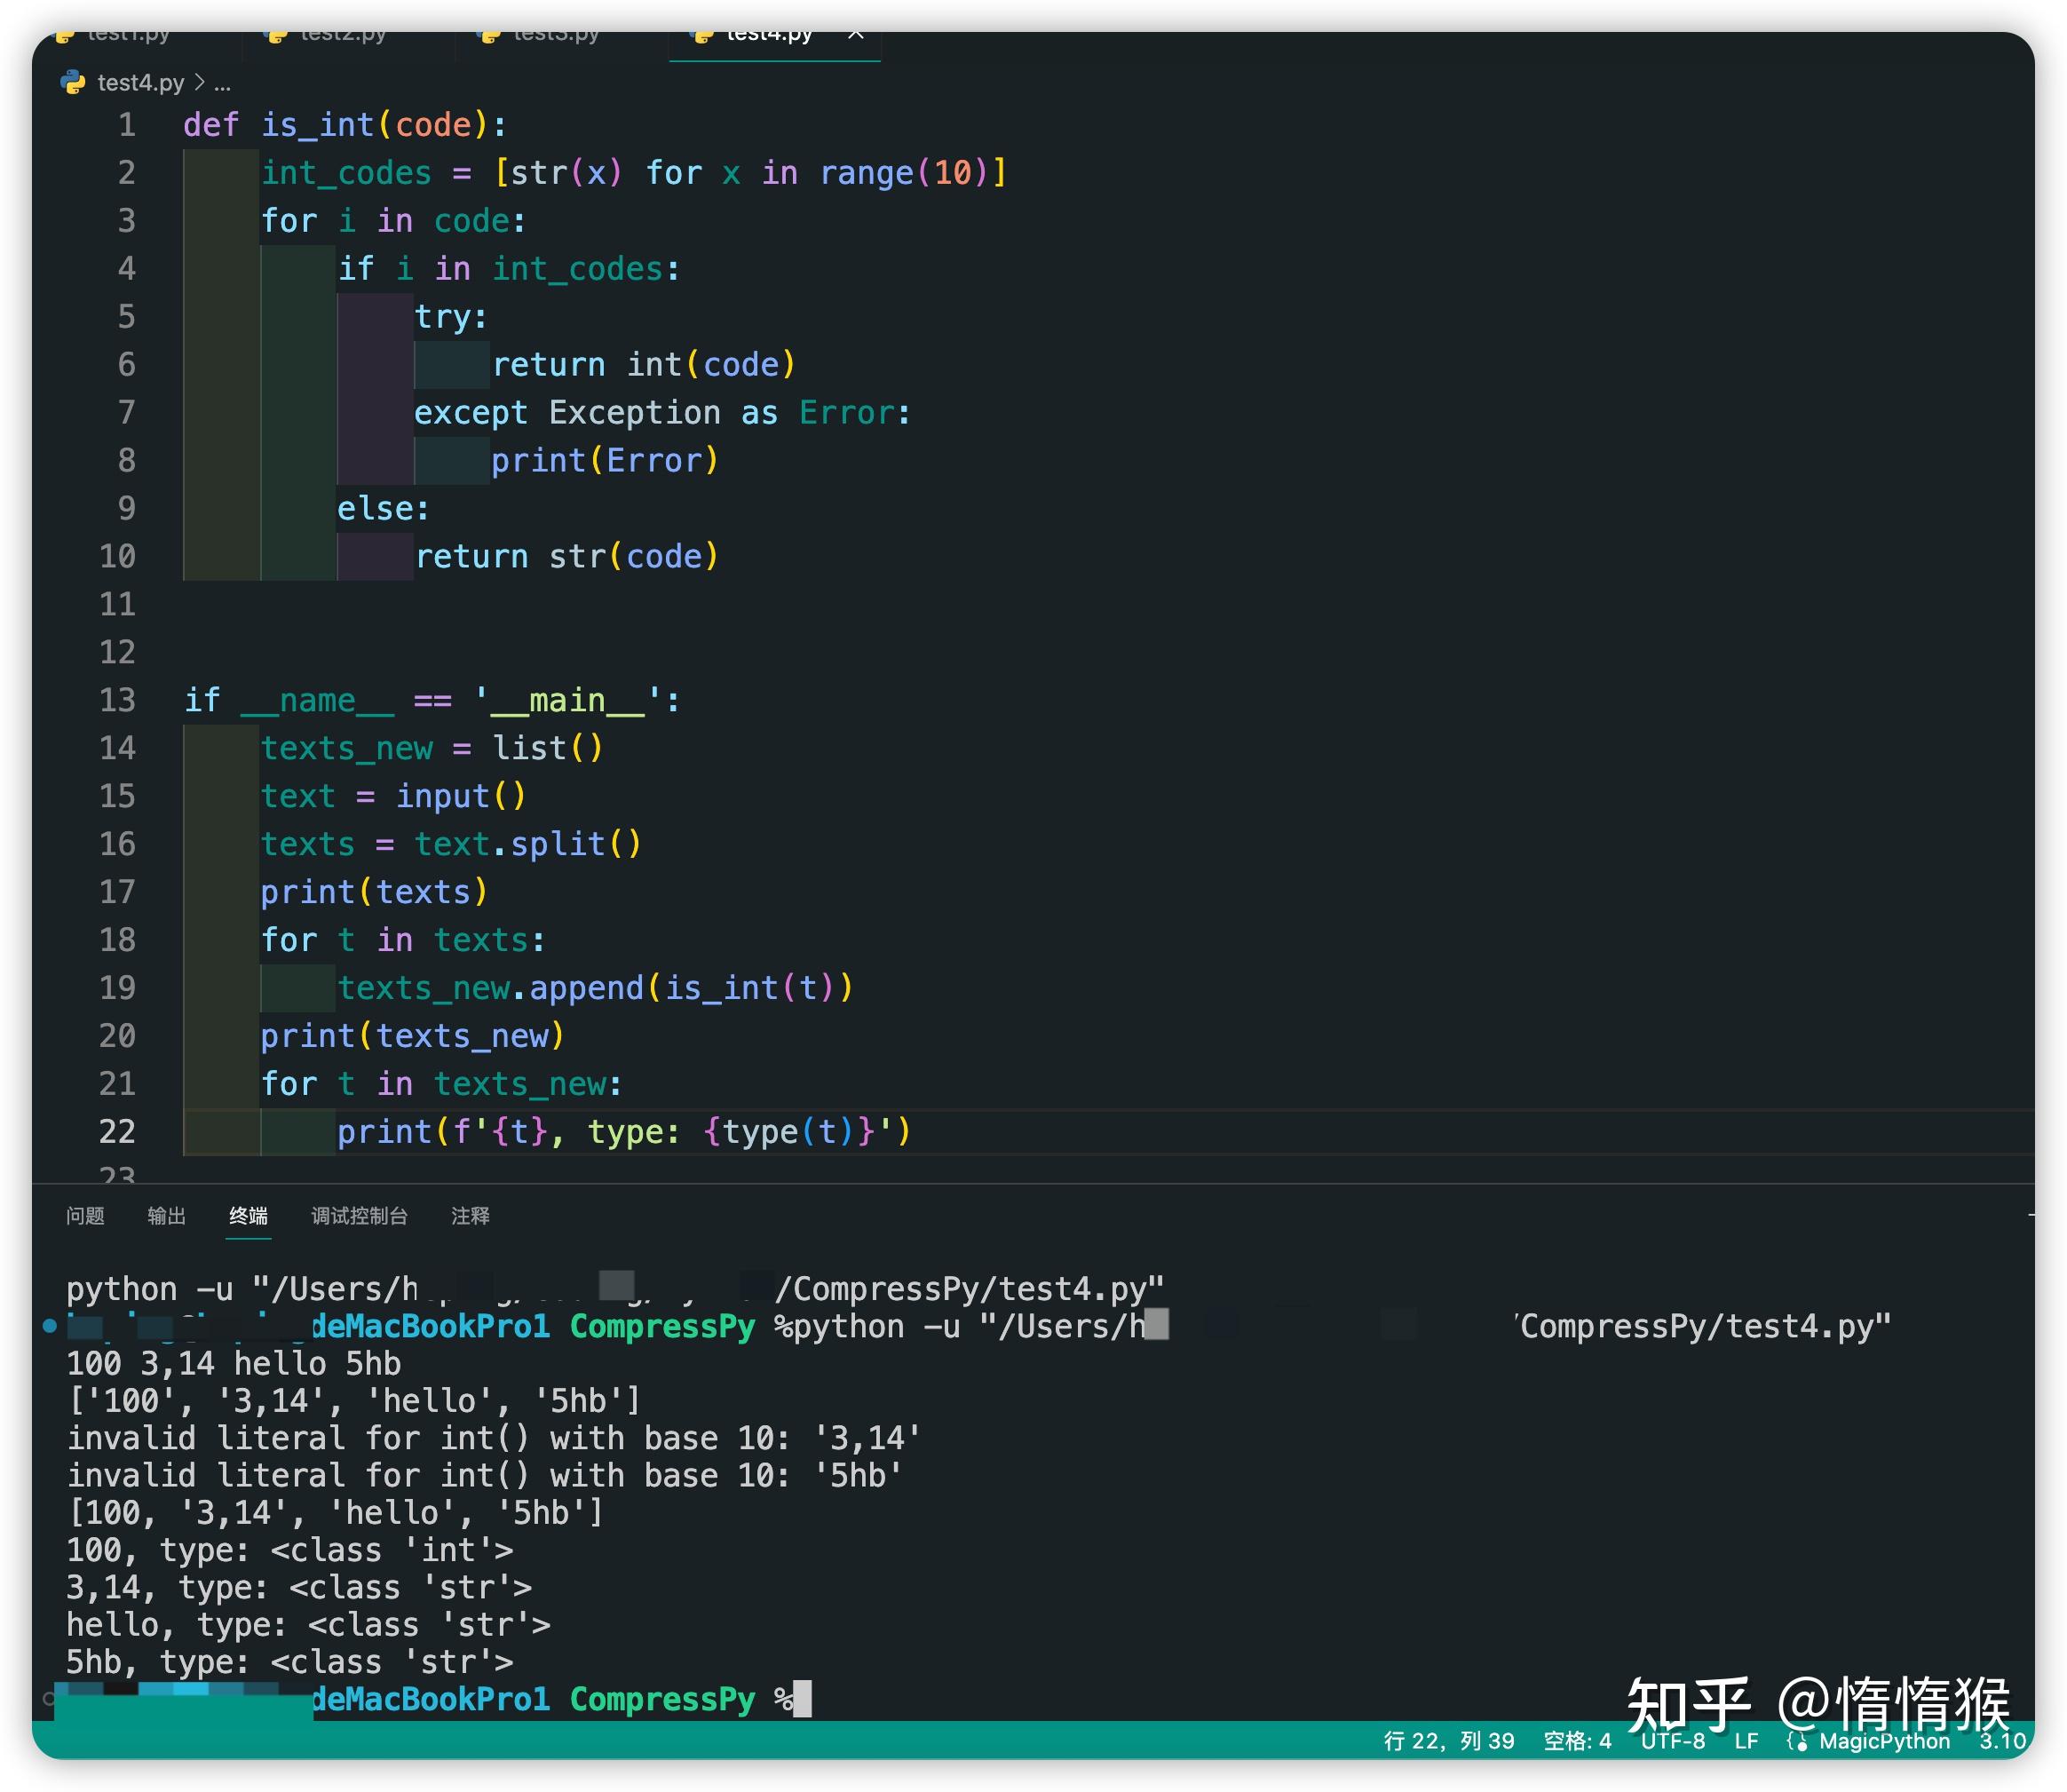The height and width of the screenshot is (1792, 2067).
Task: Click line number 13 in the gutter
Action: [x=117, y=700]
